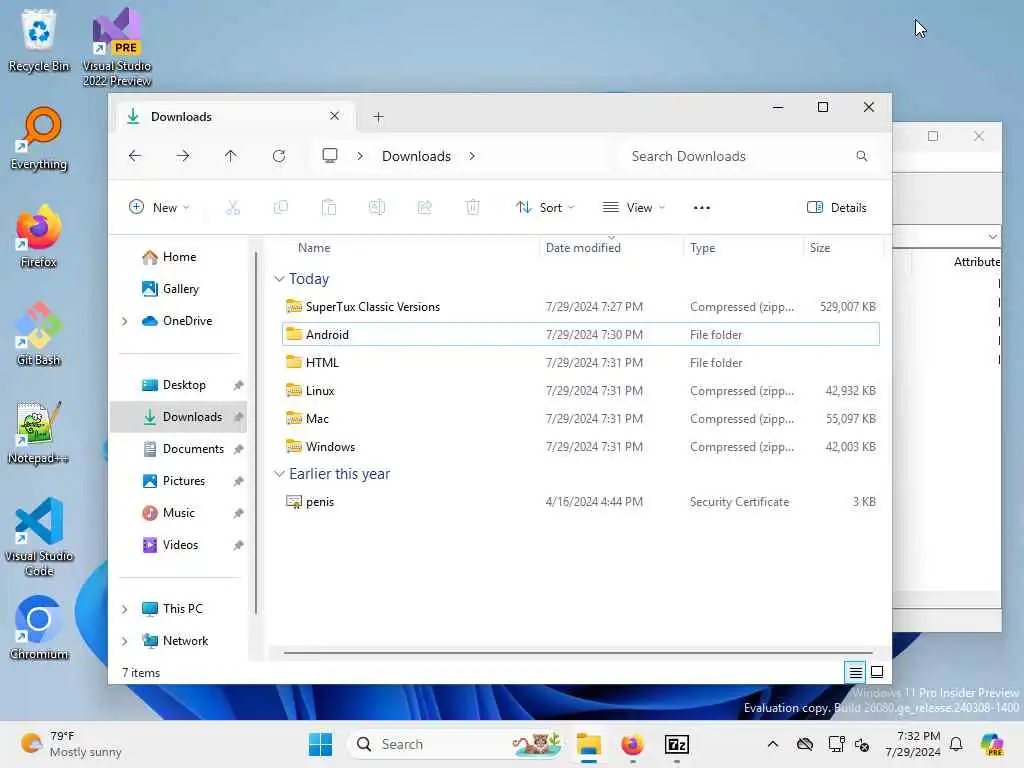Go forward with the right arrow button
The image size is (1024, 768).
click(x=183, y=156)
